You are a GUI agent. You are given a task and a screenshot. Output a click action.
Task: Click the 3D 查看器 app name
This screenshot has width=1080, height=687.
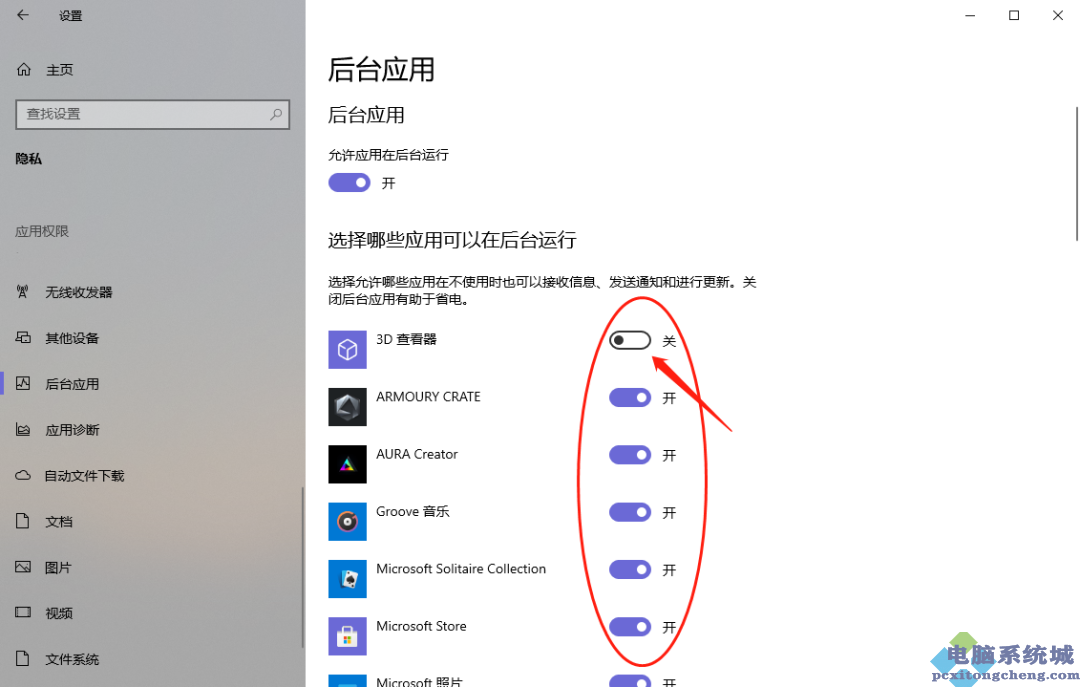(x=406, y=339)
